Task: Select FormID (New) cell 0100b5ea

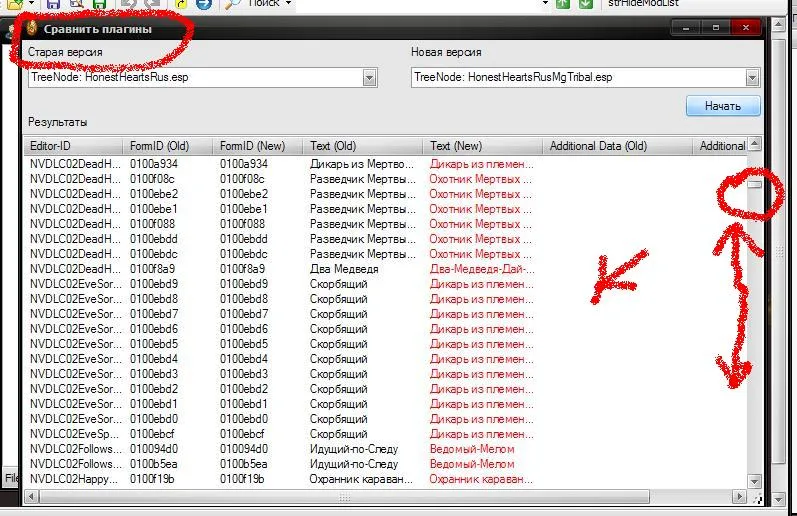Action: click(x=243, y=464)
